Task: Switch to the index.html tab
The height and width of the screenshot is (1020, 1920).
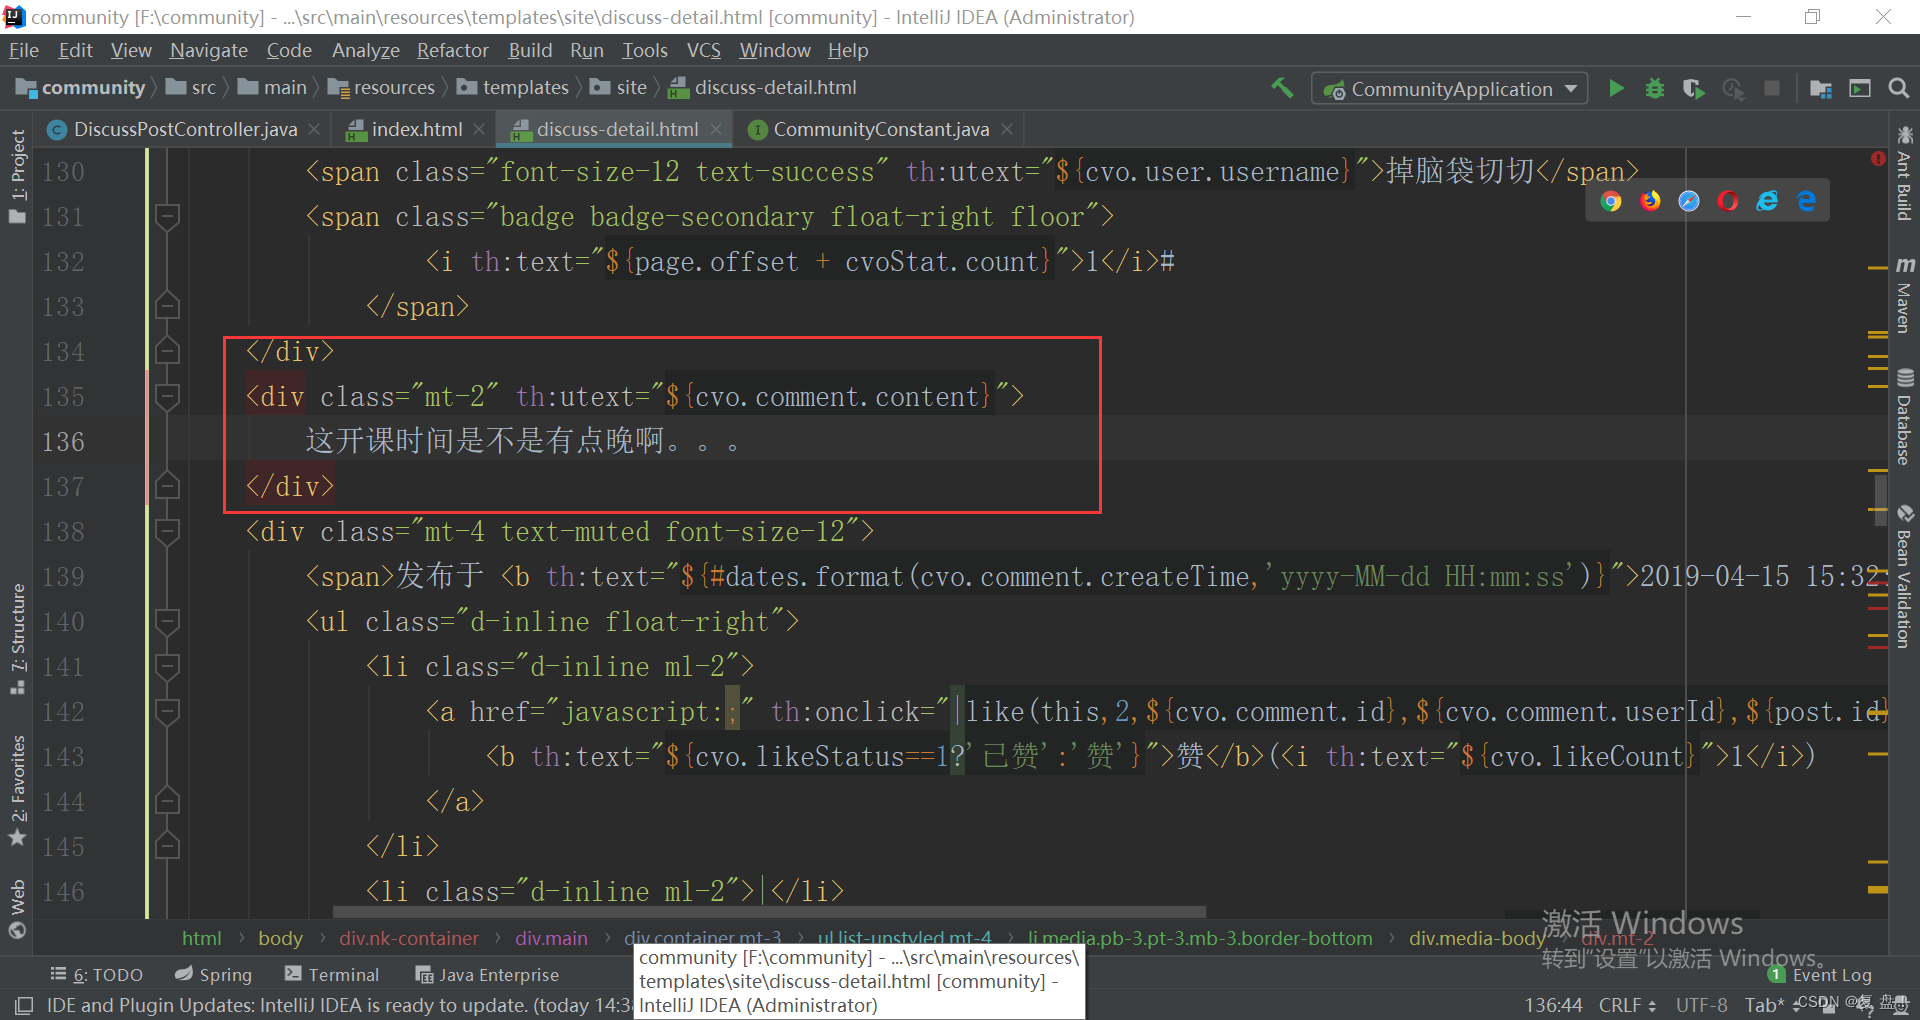Action: coord(416,129)
